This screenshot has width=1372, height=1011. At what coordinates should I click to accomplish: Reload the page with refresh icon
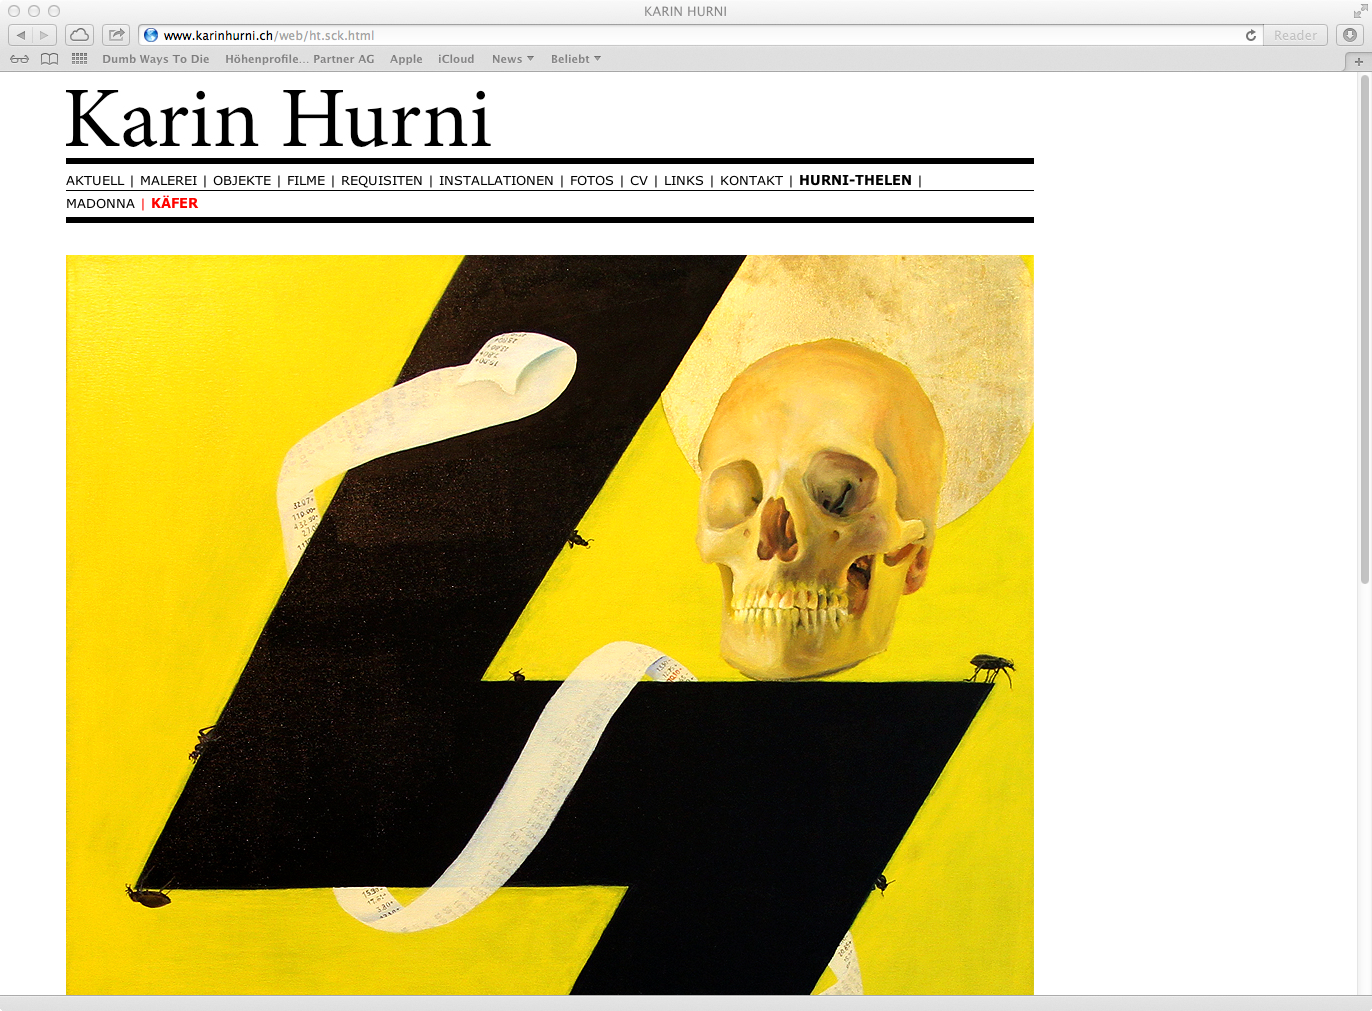pos(1250,35)
